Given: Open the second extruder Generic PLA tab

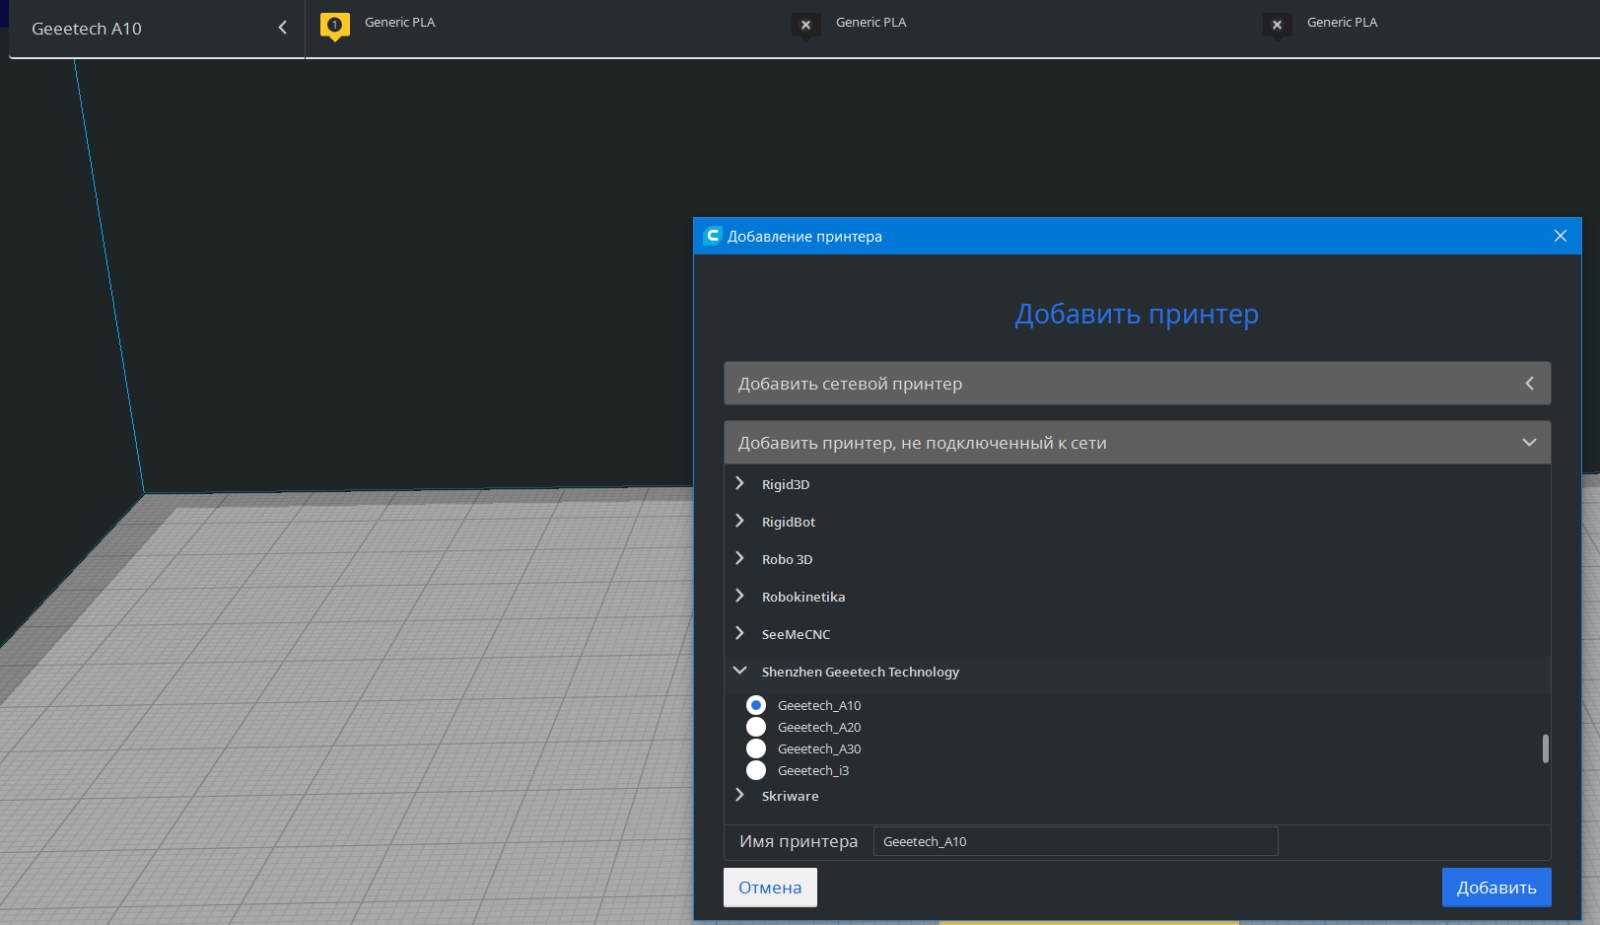Looking at the screenshot, I should click(x=871, y=22).
